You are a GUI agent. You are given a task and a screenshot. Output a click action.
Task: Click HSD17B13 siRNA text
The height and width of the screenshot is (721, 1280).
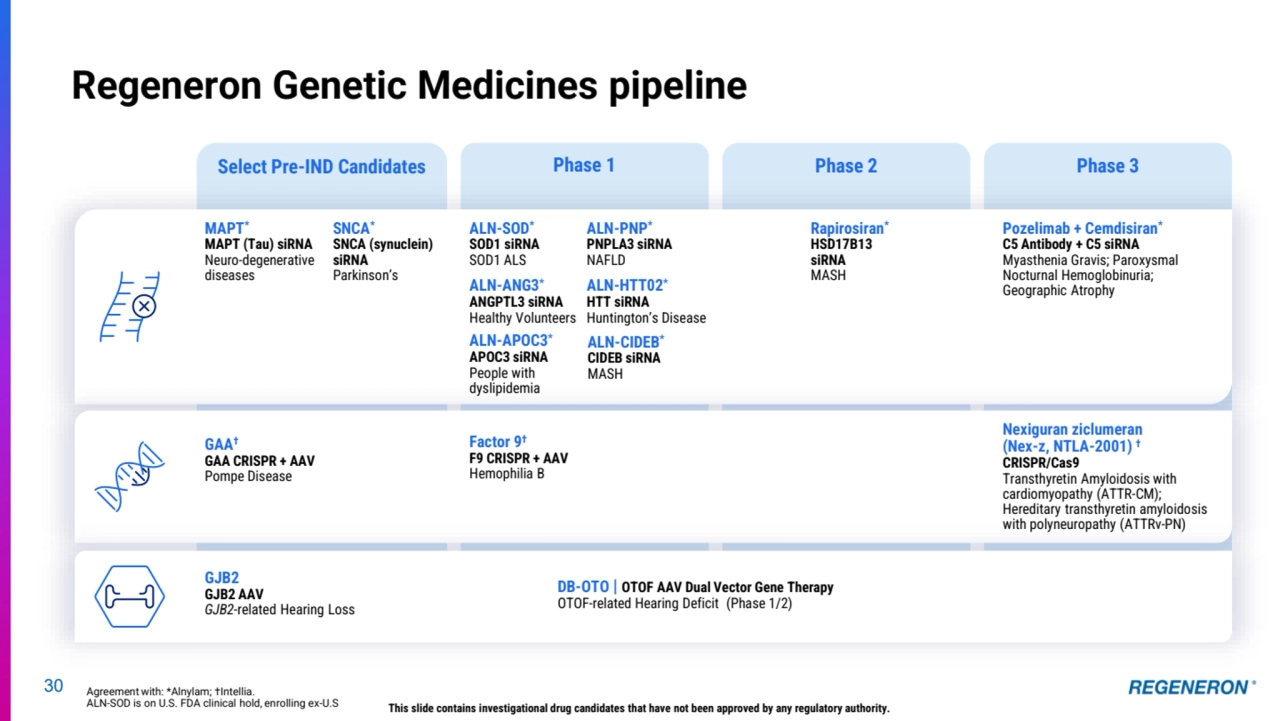(841, 252)
